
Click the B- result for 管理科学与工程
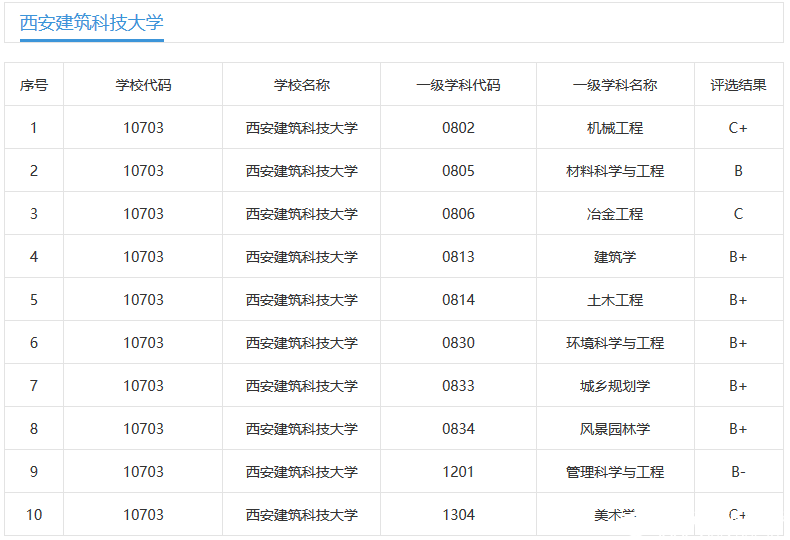pyautogui.click(x=738, y=472)
